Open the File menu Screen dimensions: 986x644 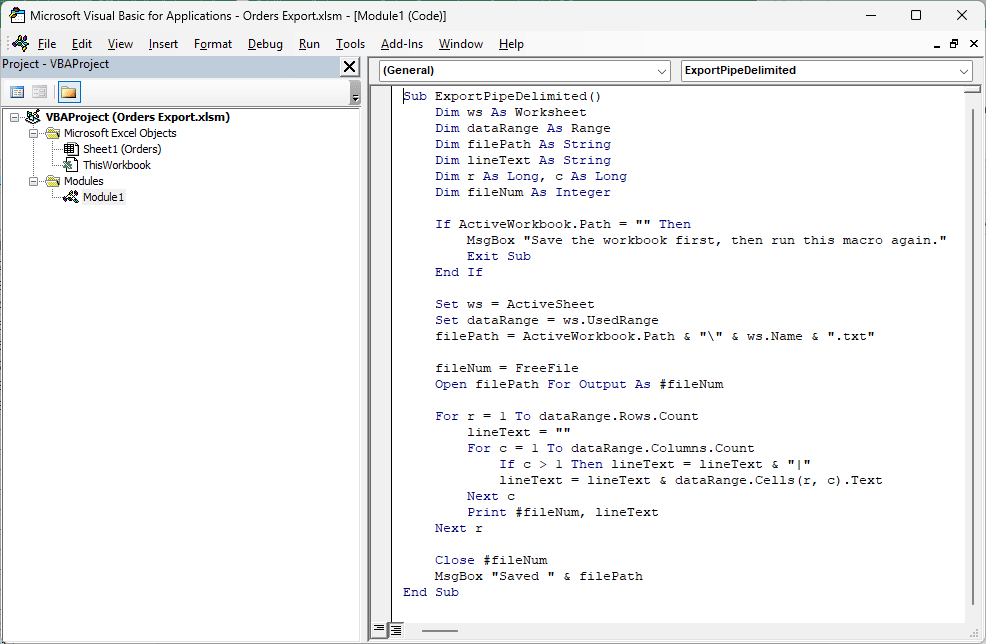pos(47,44)
